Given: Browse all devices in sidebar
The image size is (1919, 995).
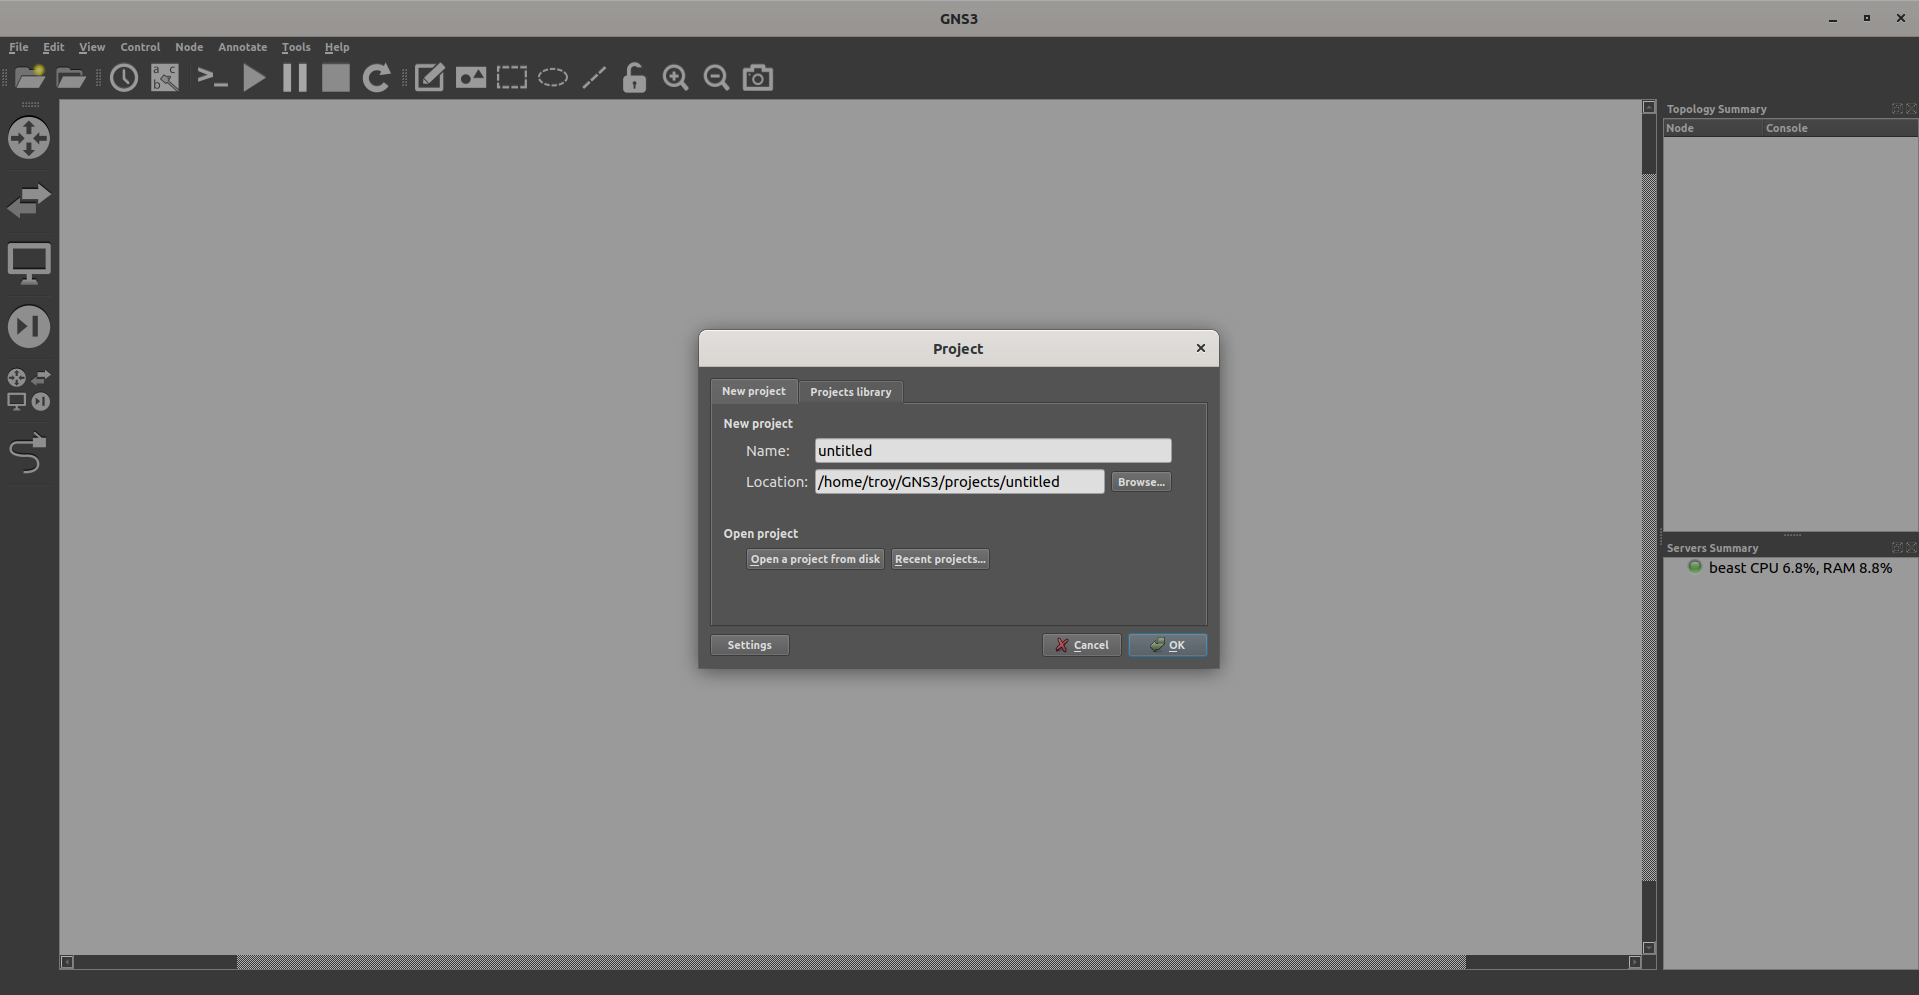Looking at the screenshot, I should [x=29, y=390].
